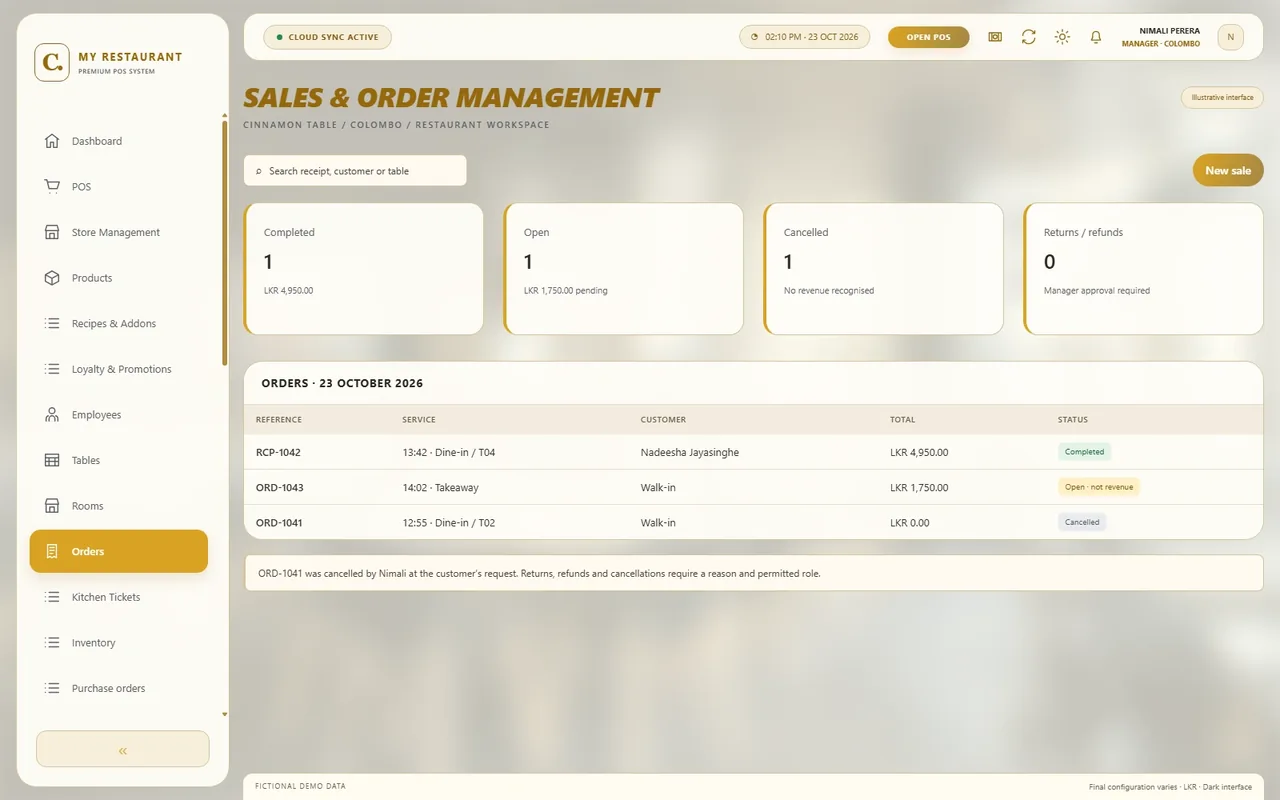The height and width of the screenshot is (800, 1280).
Task: Click the cash payment icon in header
Action: [x=995, y=37]
